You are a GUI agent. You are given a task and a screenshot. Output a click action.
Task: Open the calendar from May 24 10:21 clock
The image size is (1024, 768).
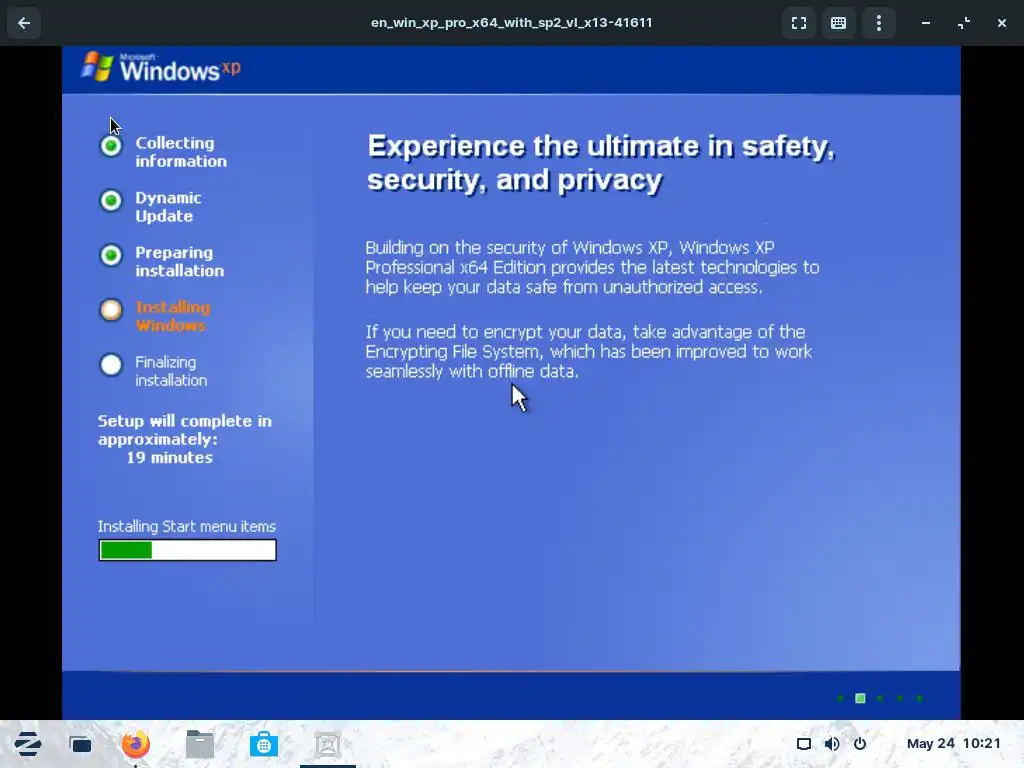pyautogui.click(x=953, y=743)
